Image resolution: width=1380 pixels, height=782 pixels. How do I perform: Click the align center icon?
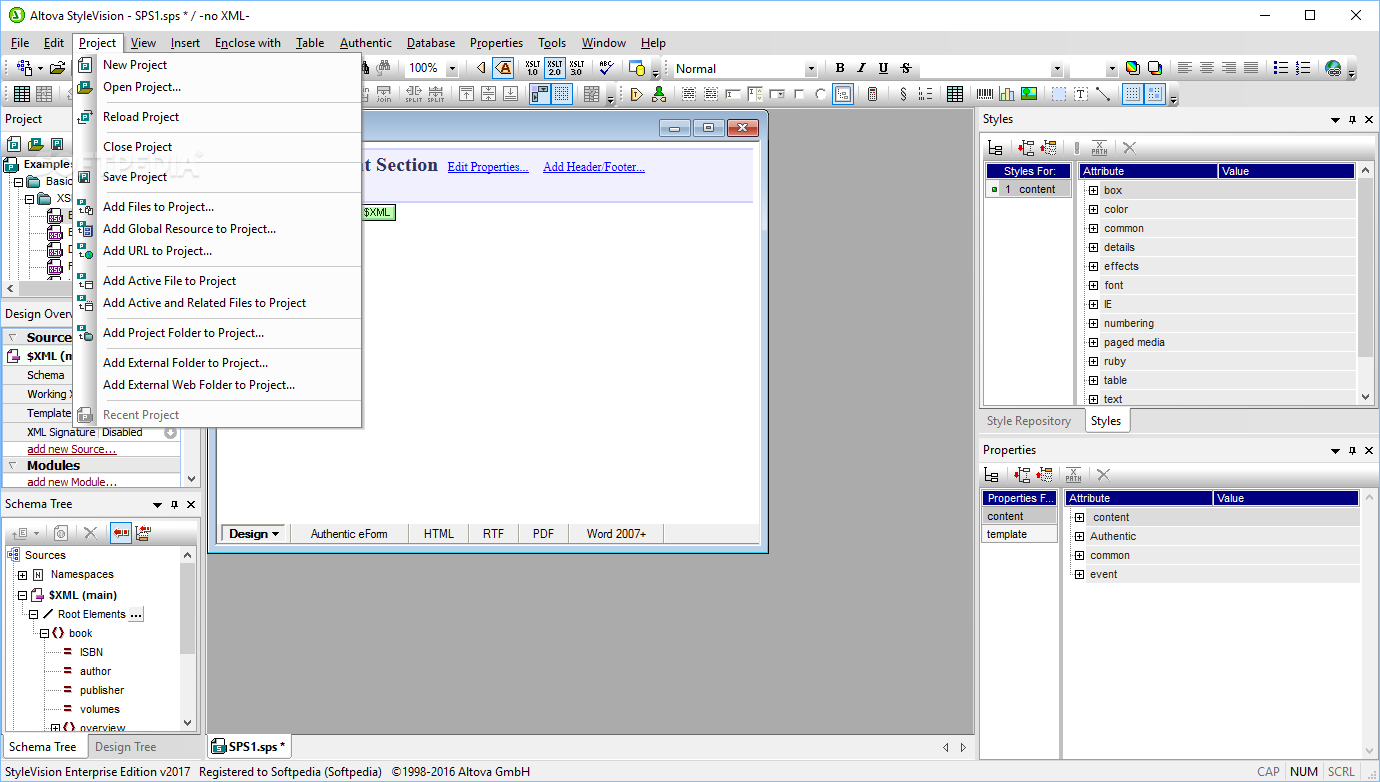(x=1207, y=68)
